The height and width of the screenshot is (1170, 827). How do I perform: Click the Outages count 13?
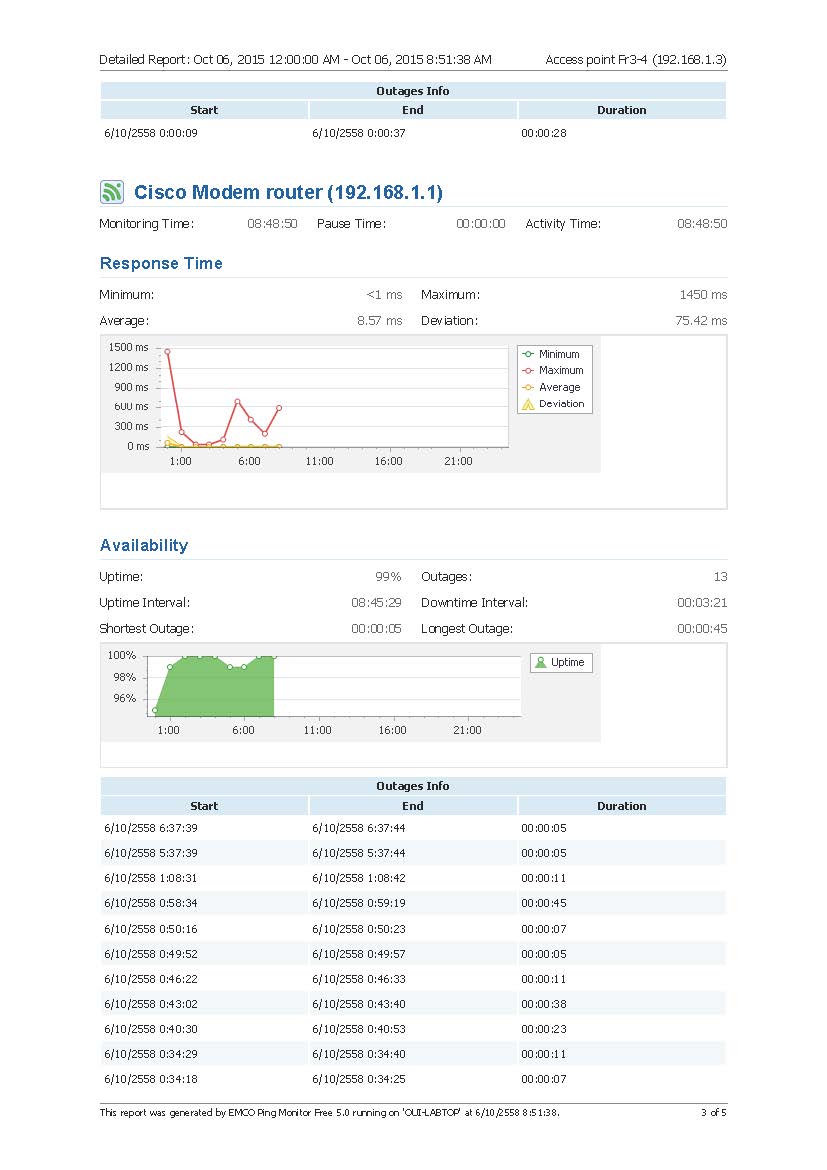[x=720, y=577]
